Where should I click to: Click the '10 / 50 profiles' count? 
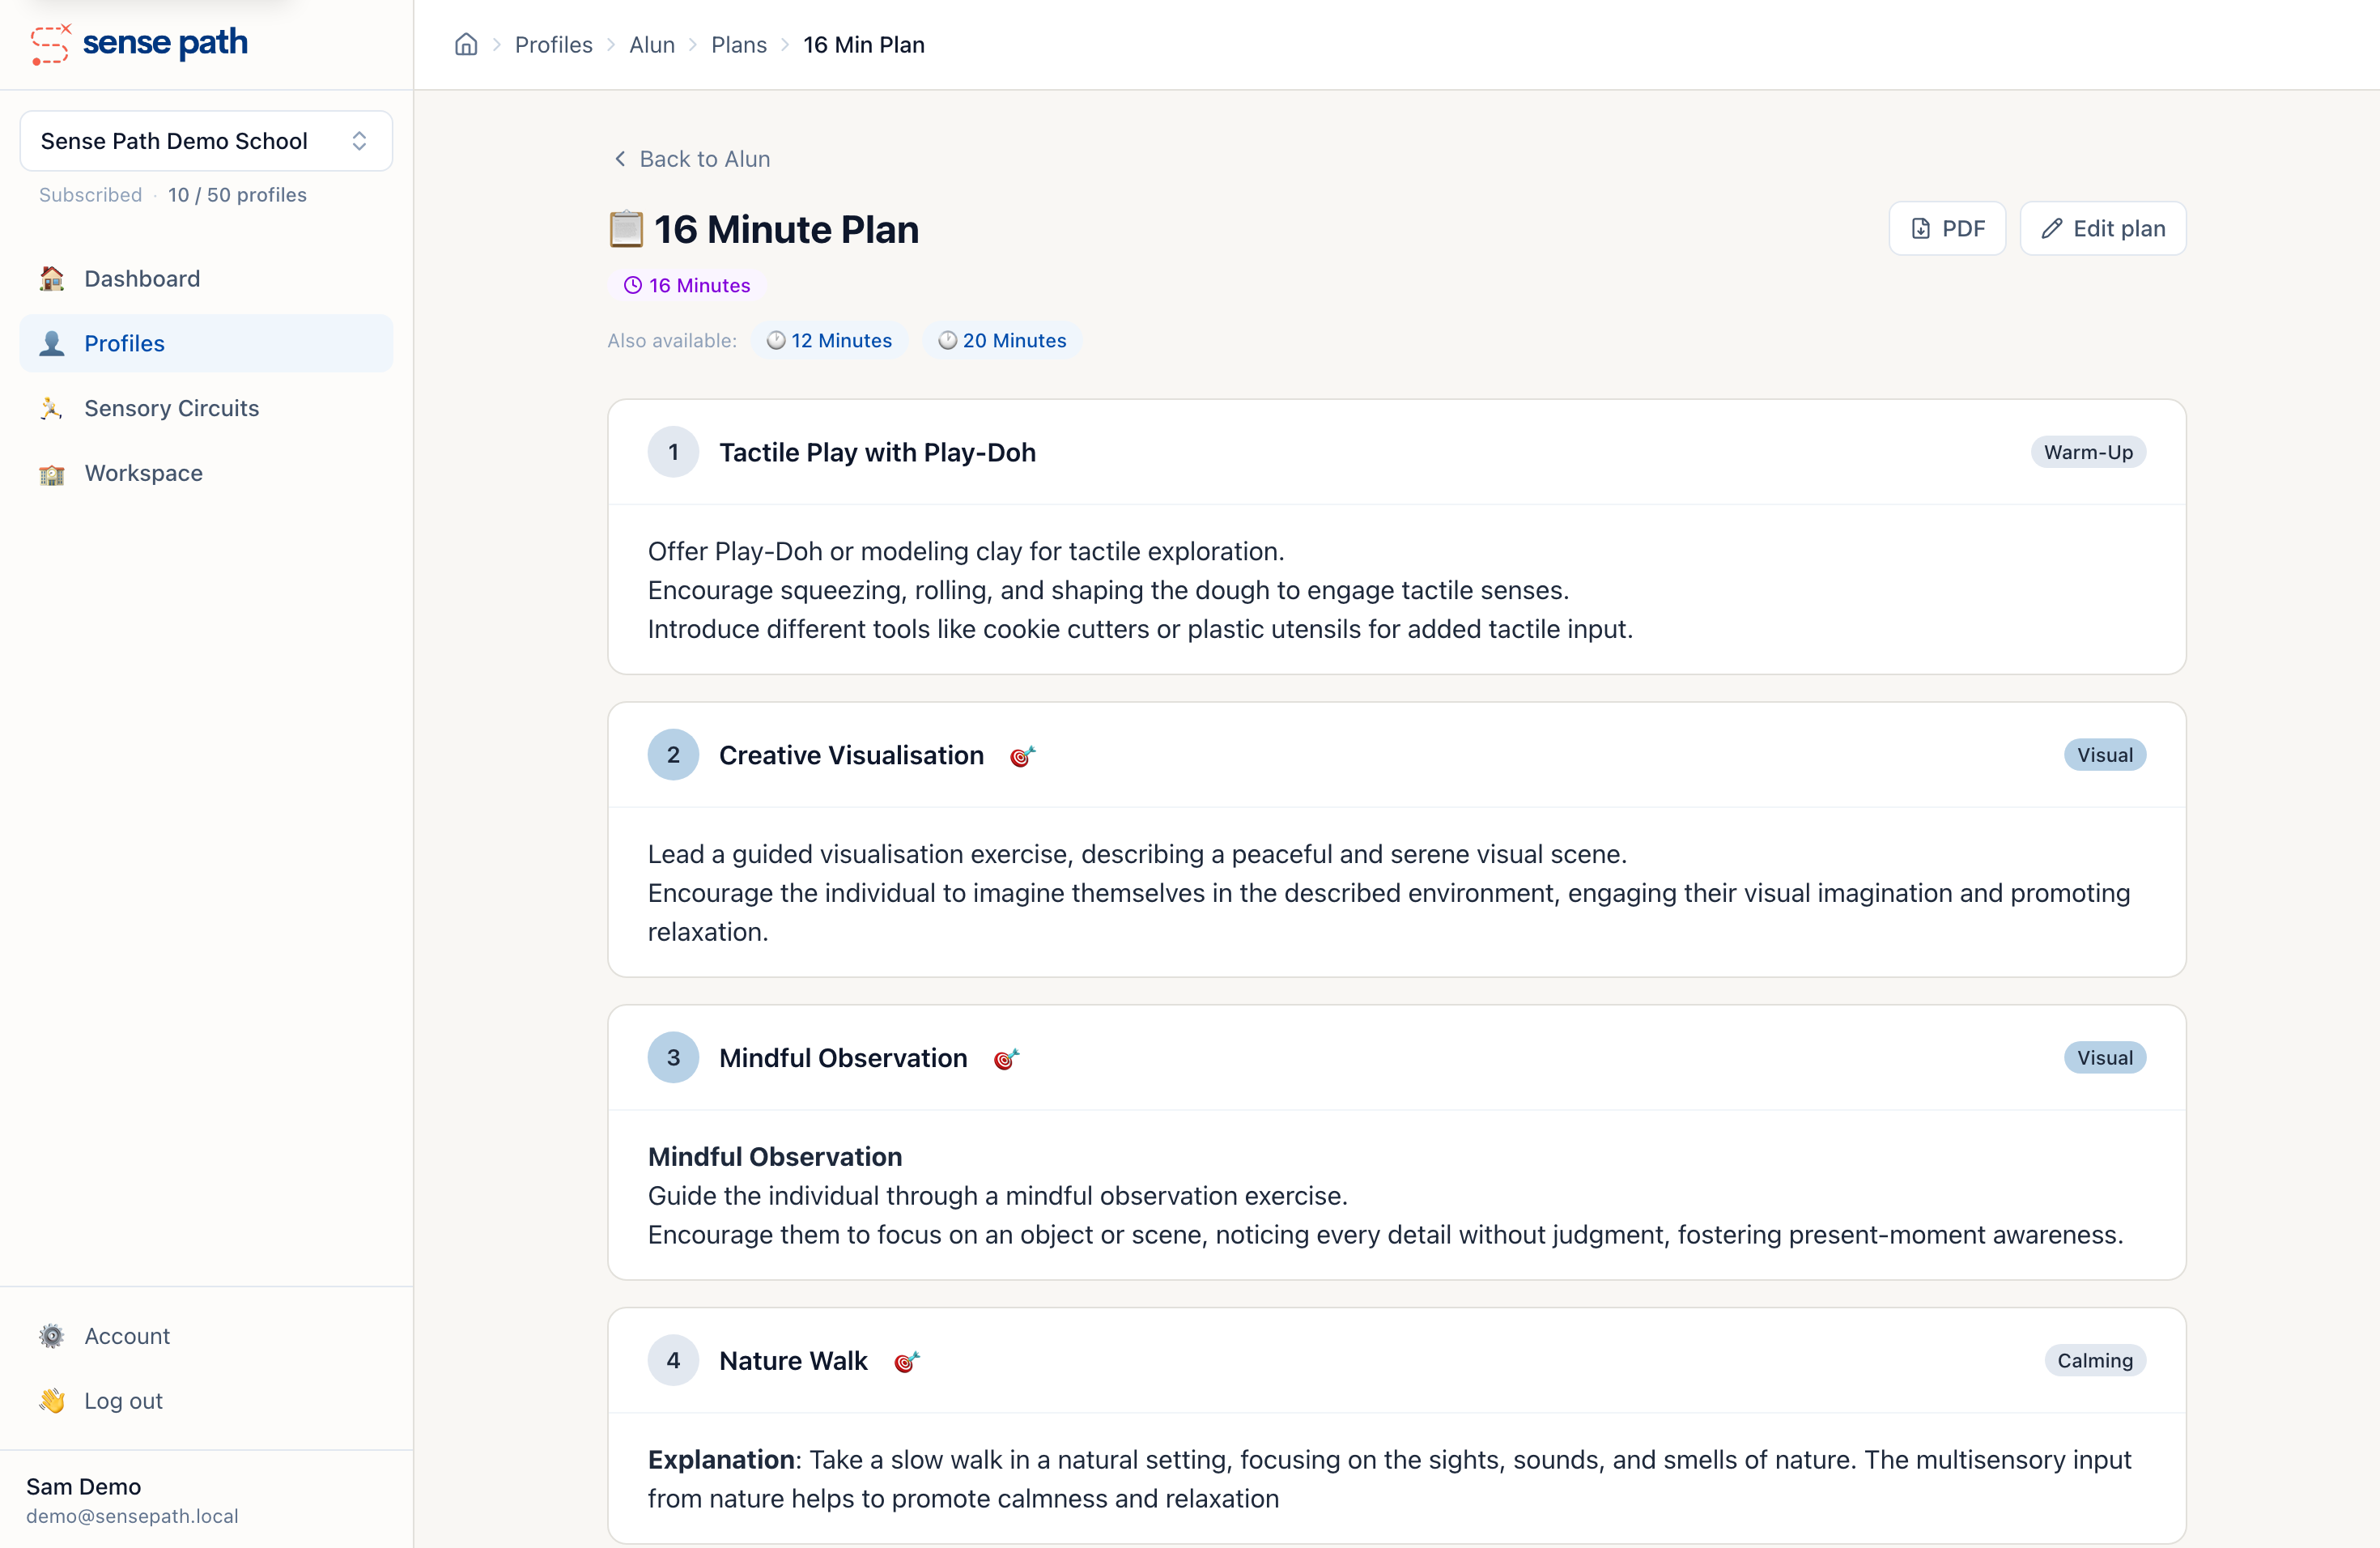coord(237,195)
